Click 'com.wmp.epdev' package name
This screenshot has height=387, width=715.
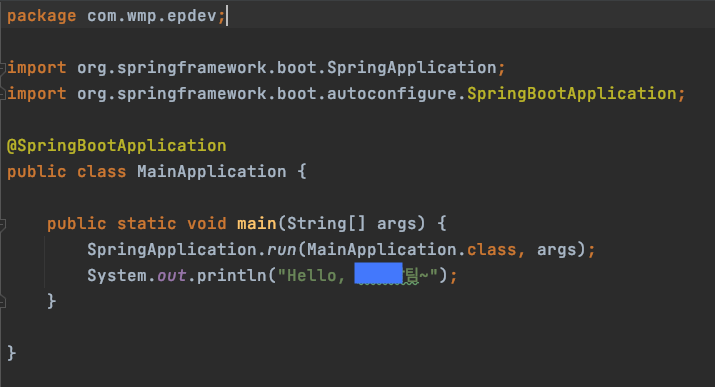pos(151,16)
